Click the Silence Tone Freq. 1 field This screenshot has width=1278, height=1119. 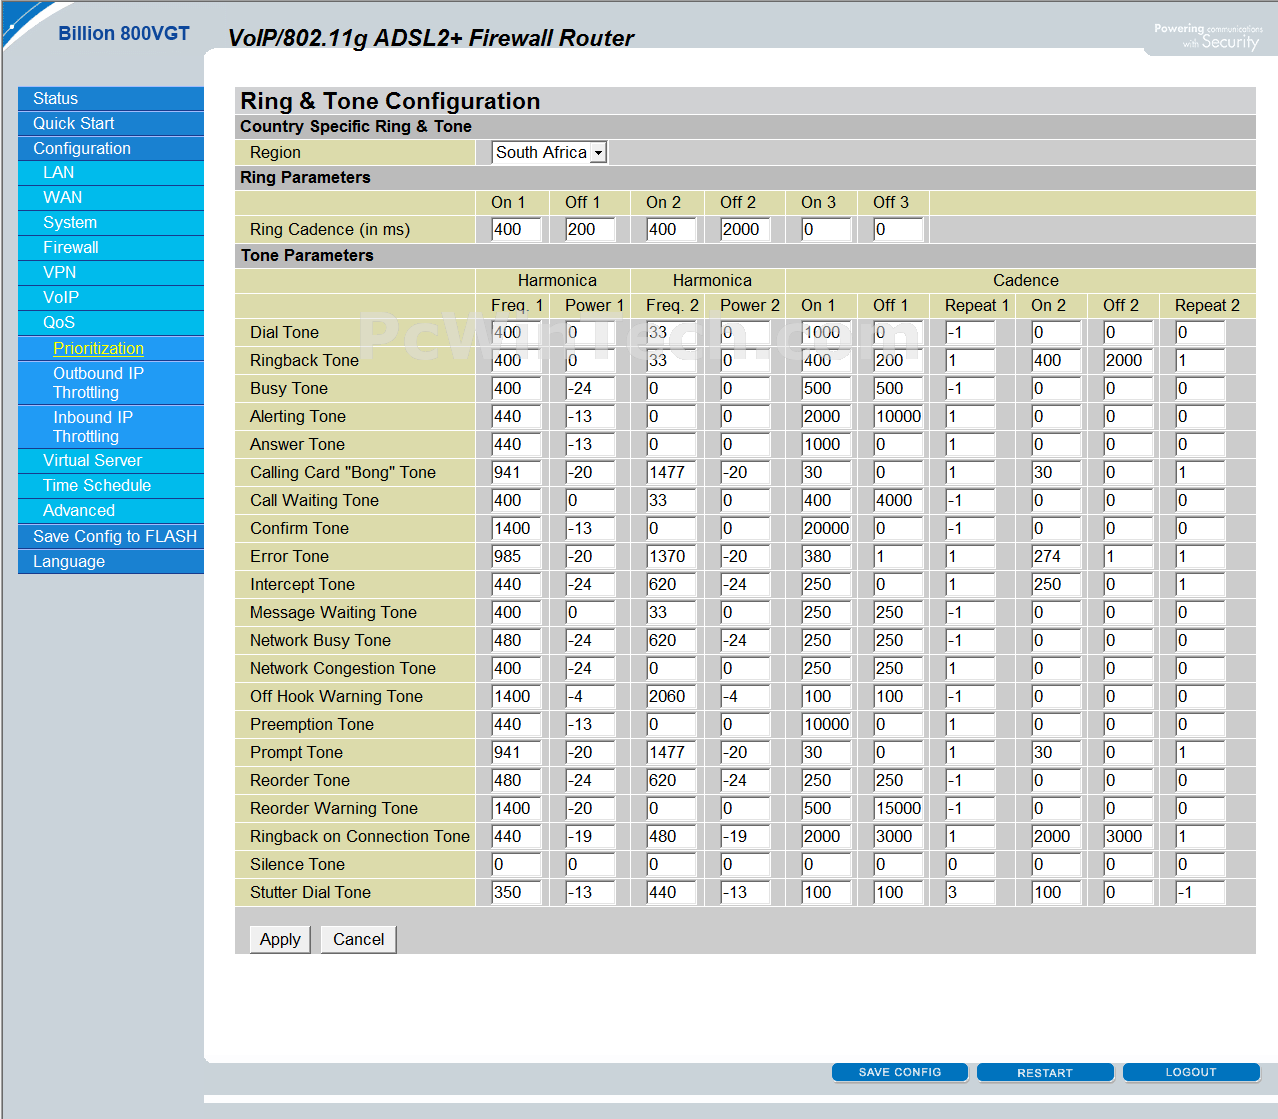pos(516,864)
